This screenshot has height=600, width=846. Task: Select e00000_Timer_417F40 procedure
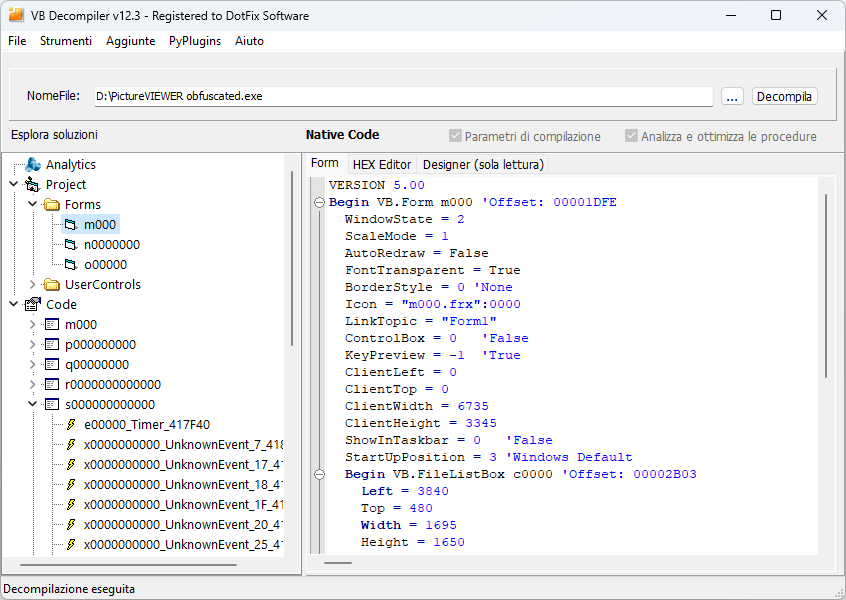coord(147,425)
